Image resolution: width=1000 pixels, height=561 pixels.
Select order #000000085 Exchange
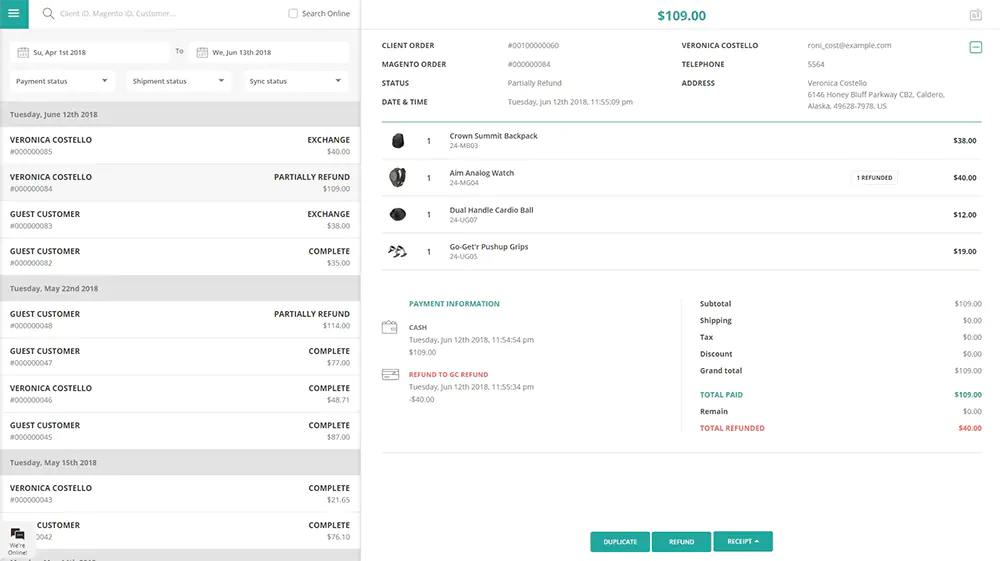[180, 146]
